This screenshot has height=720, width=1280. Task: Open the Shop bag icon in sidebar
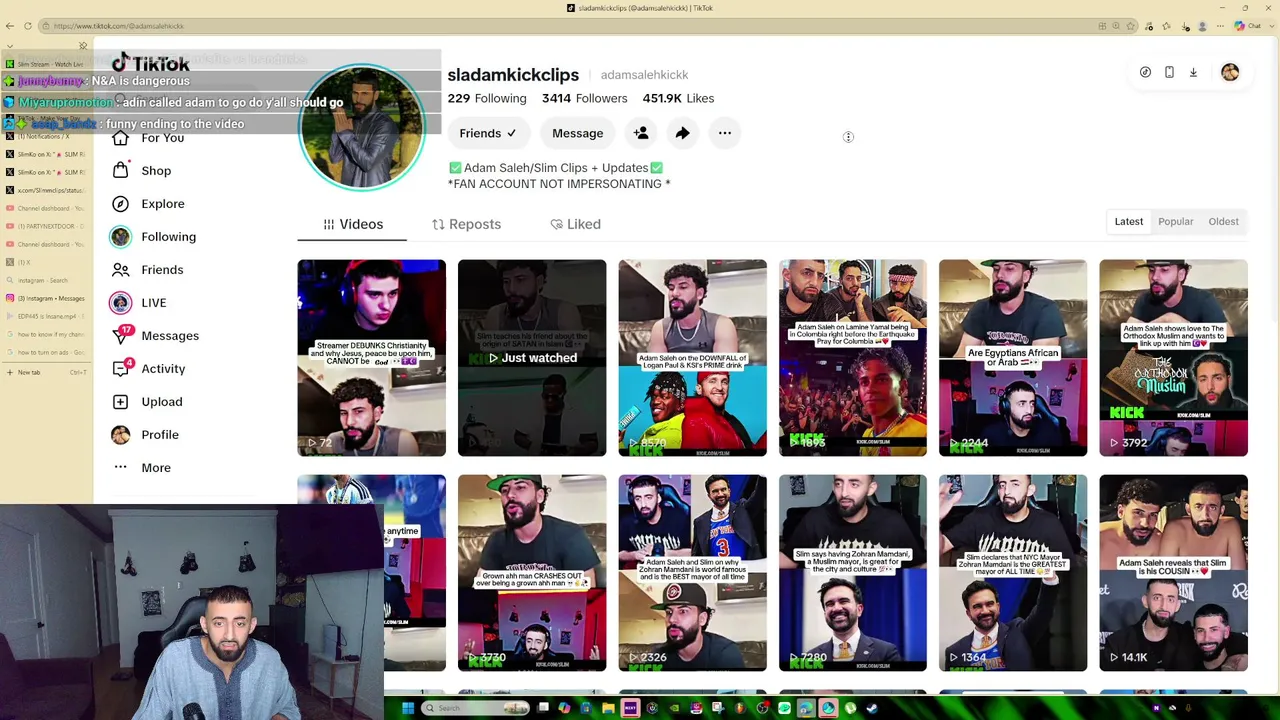click(120, 171)
